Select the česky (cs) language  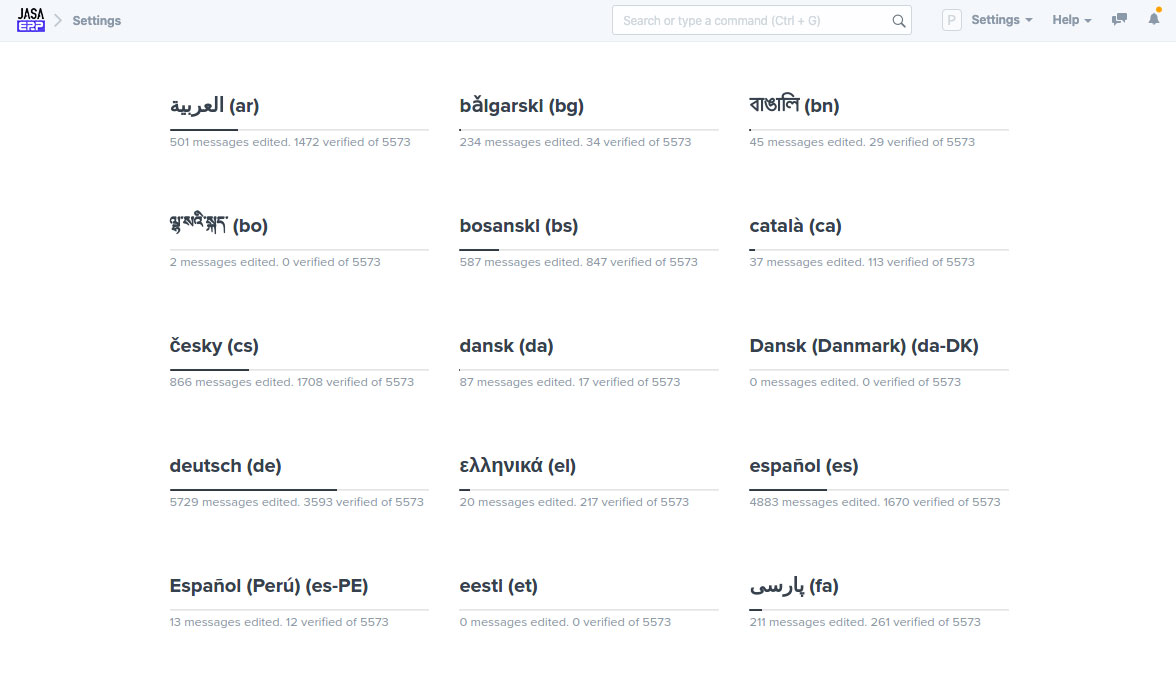(x=214, y=346)
